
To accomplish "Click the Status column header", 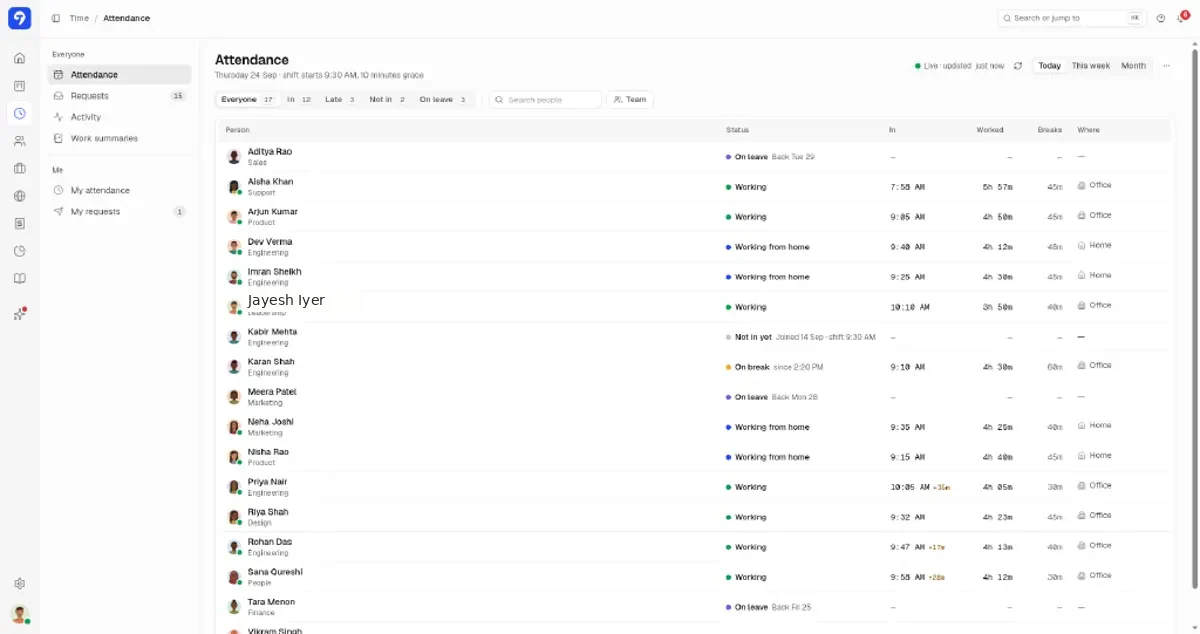I will (737, 130).
